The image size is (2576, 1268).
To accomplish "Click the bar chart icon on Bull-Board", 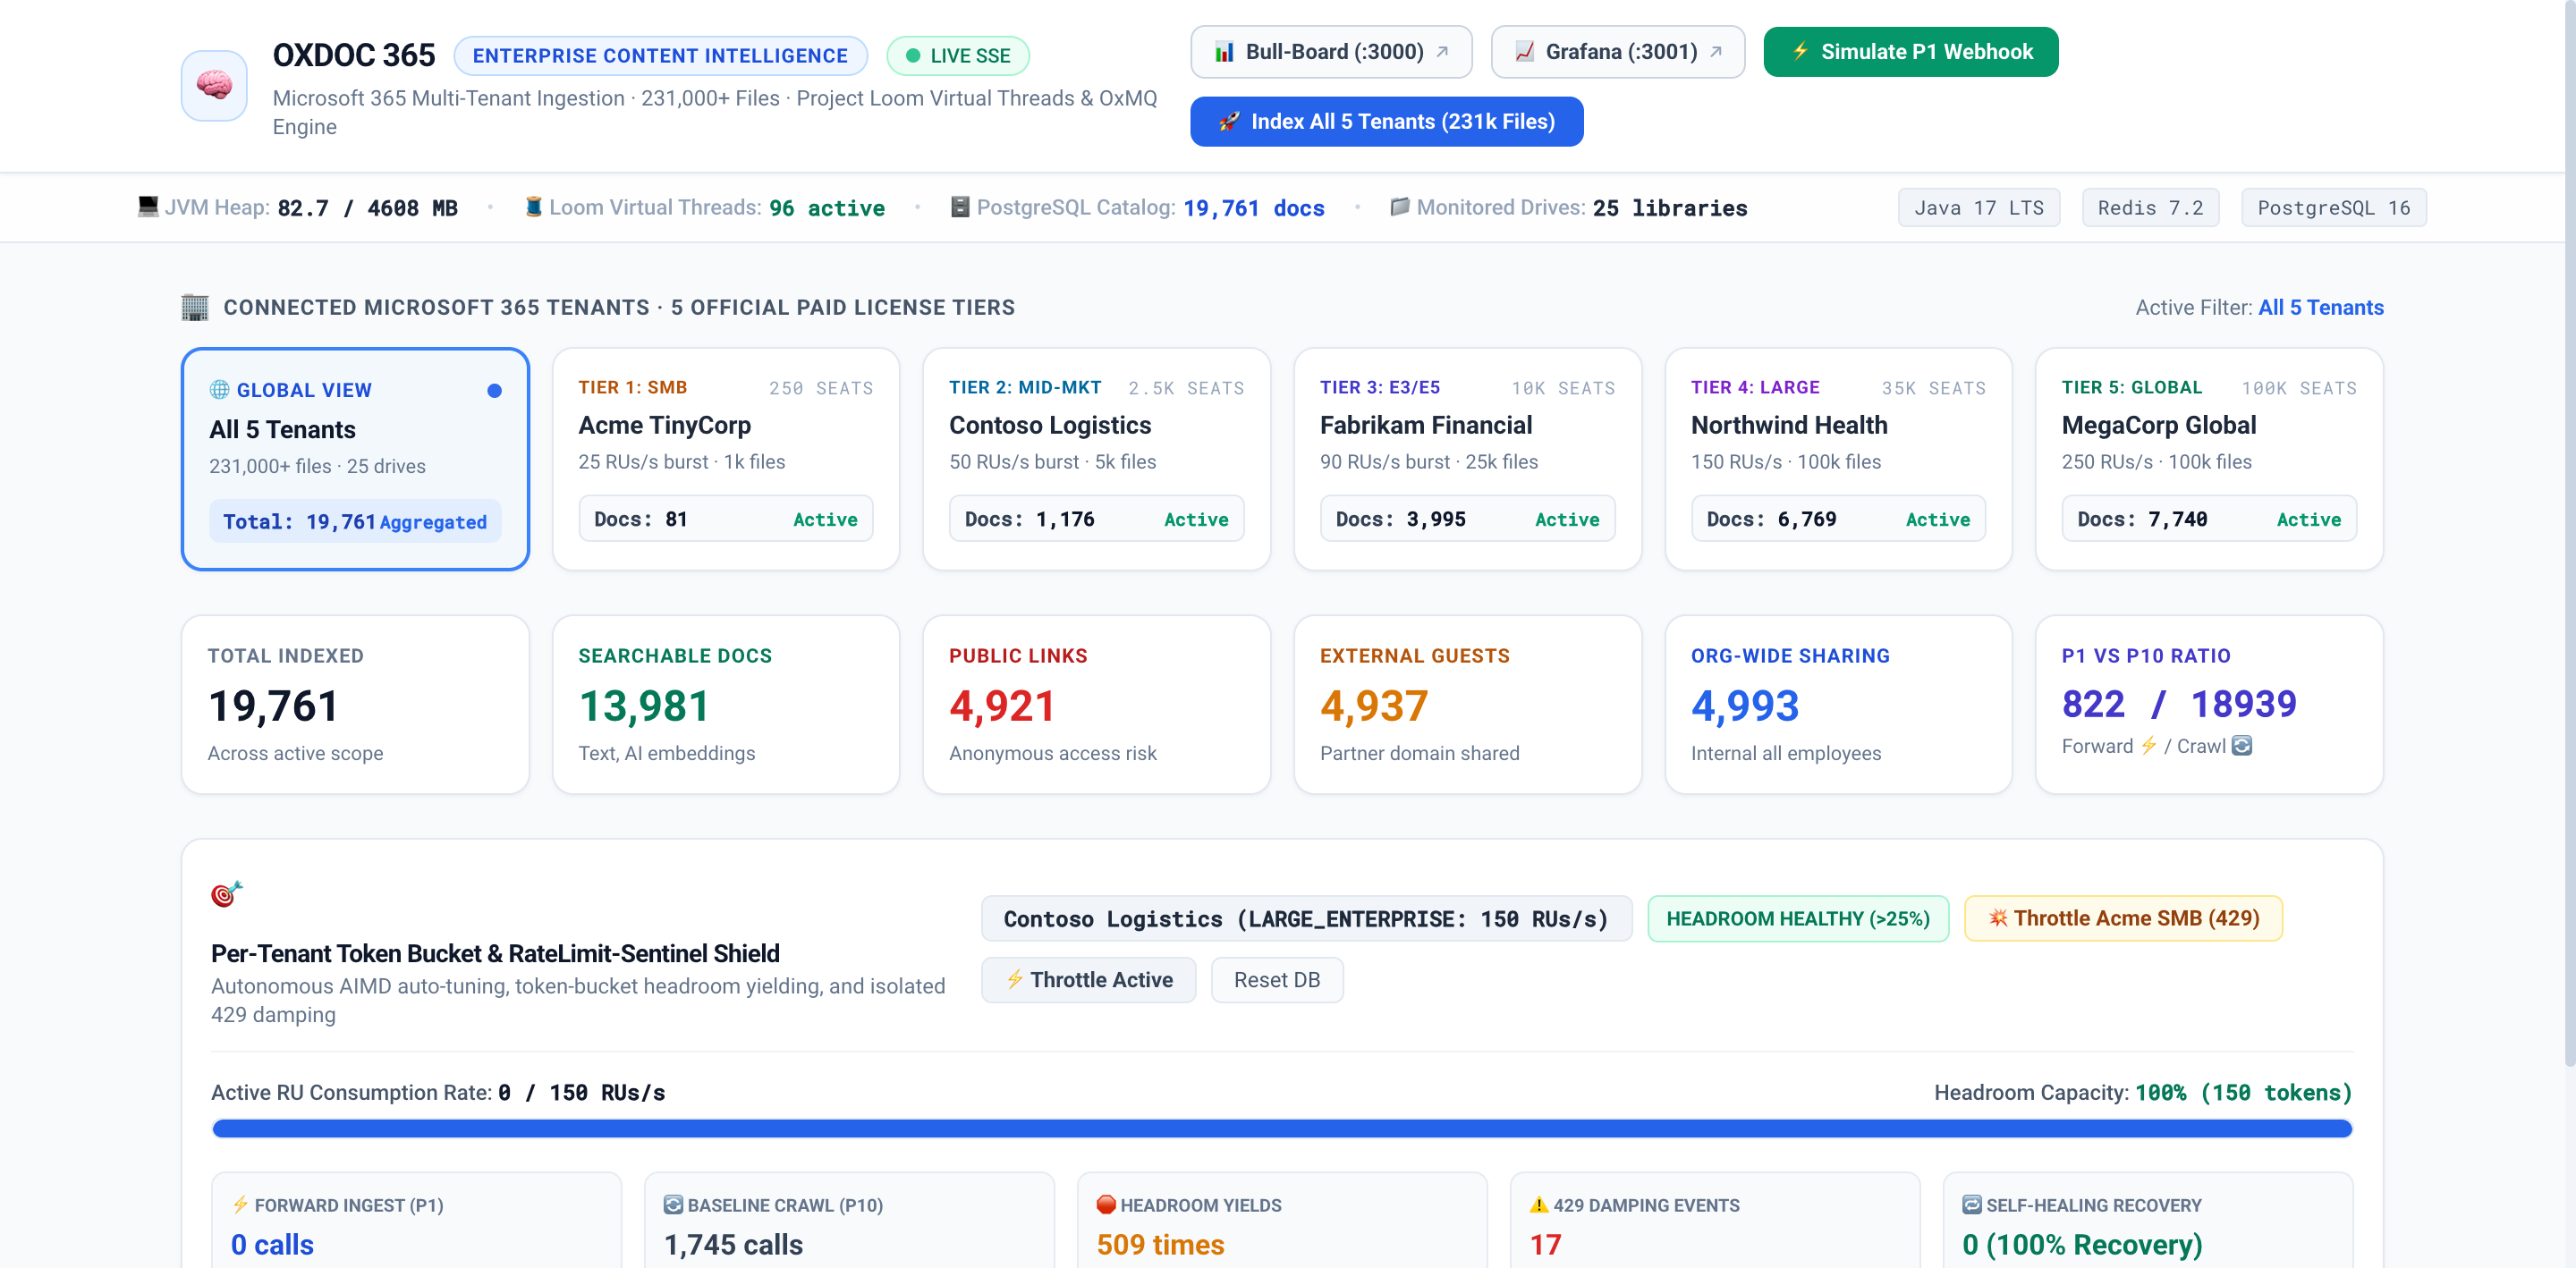I will point(1224,52).
